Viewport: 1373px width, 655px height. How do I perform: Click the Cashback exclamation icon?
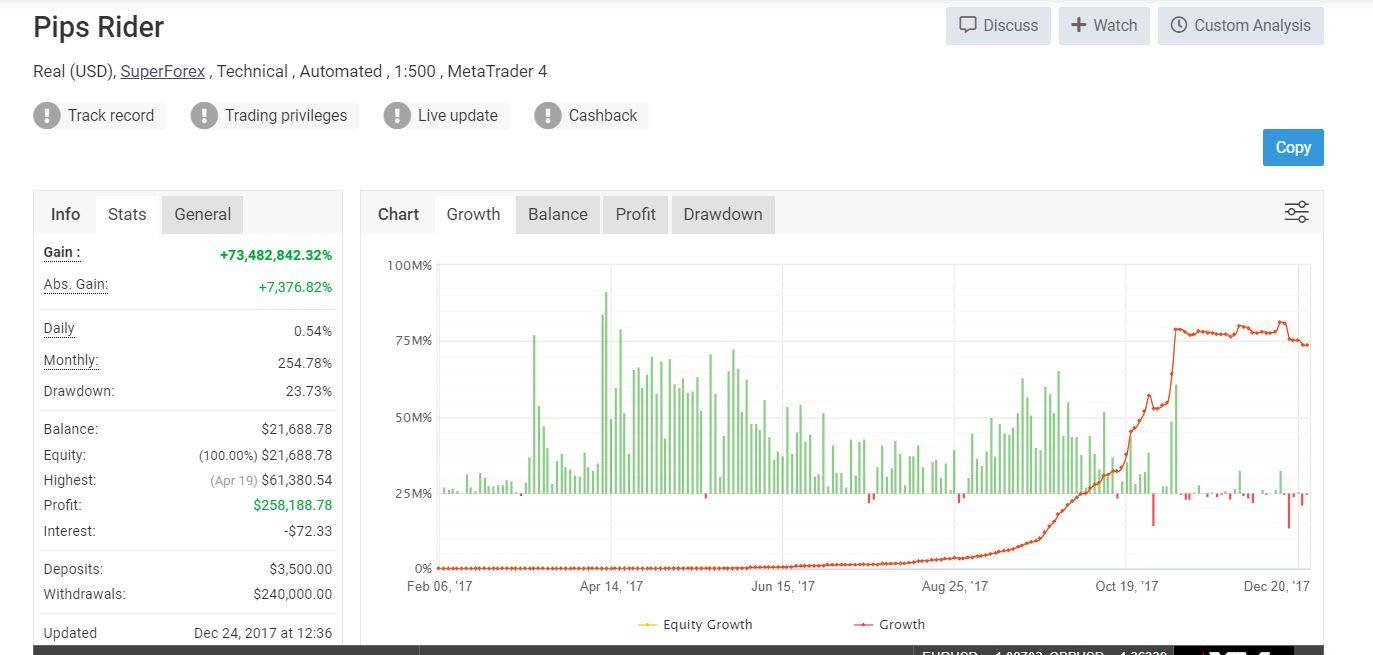[548, 116]
